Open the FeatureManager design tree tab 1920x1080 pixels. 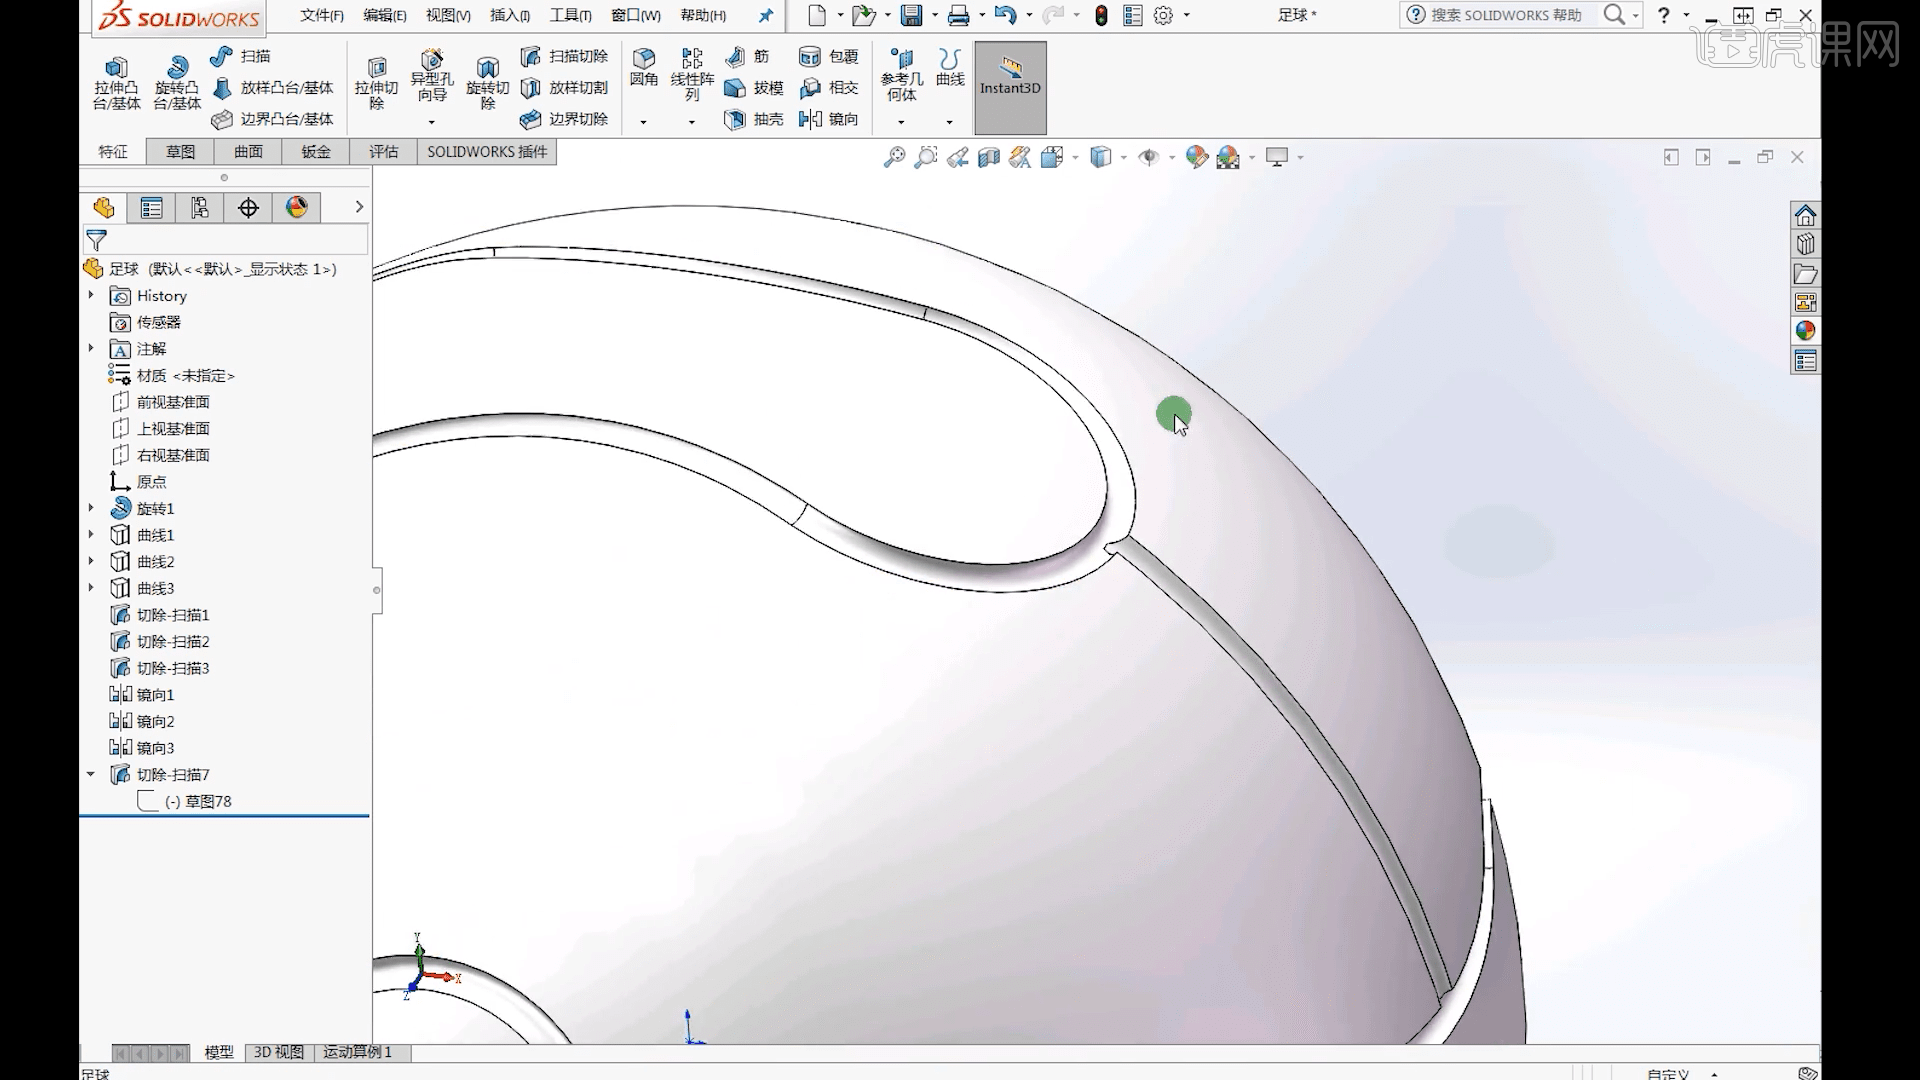click(104, 207)
